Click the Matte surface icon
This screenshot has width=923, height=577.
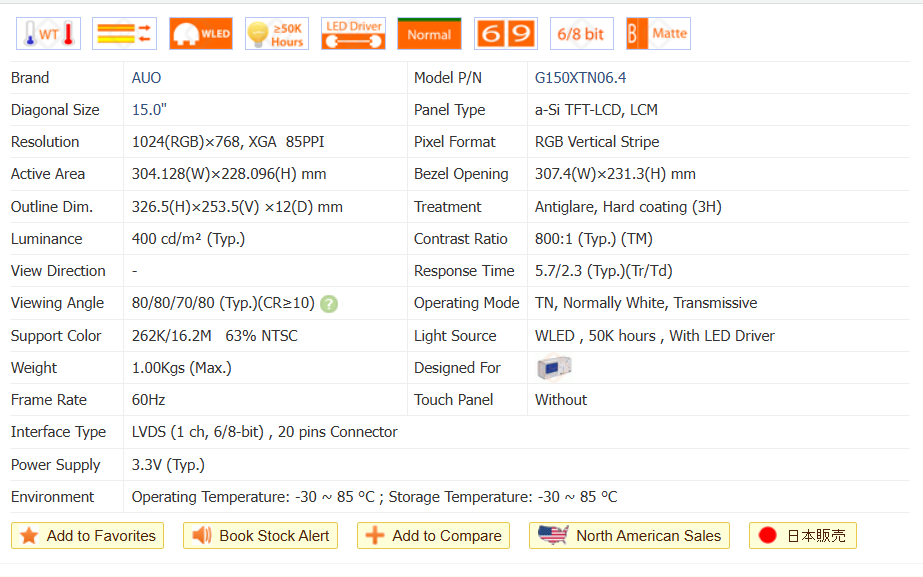click(657, 34)
